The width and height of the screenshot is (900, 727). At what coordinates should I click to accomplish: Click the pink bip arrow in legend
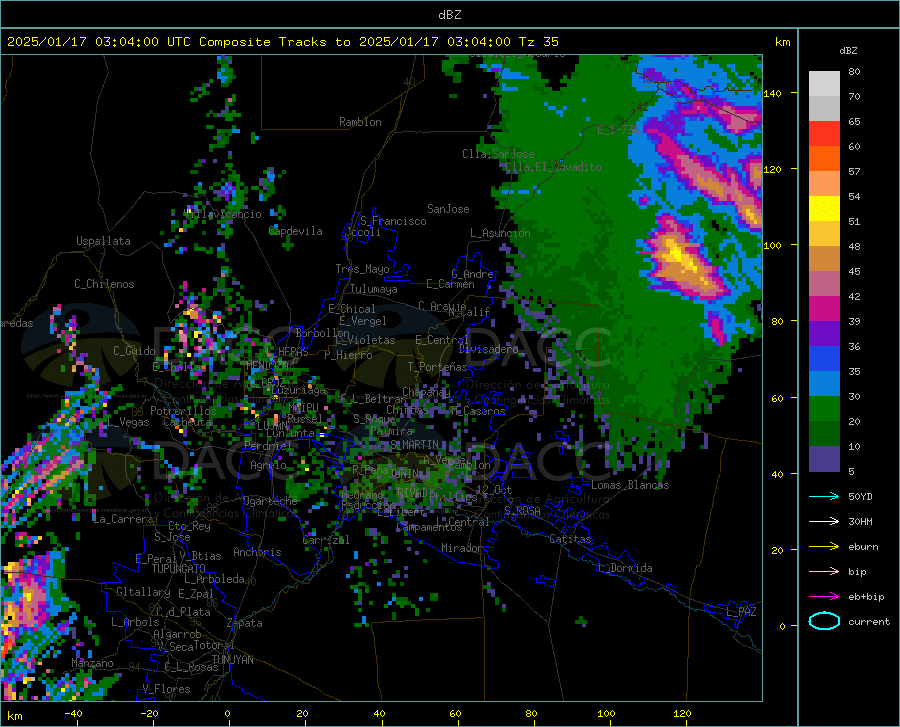[x=824, y=572]
